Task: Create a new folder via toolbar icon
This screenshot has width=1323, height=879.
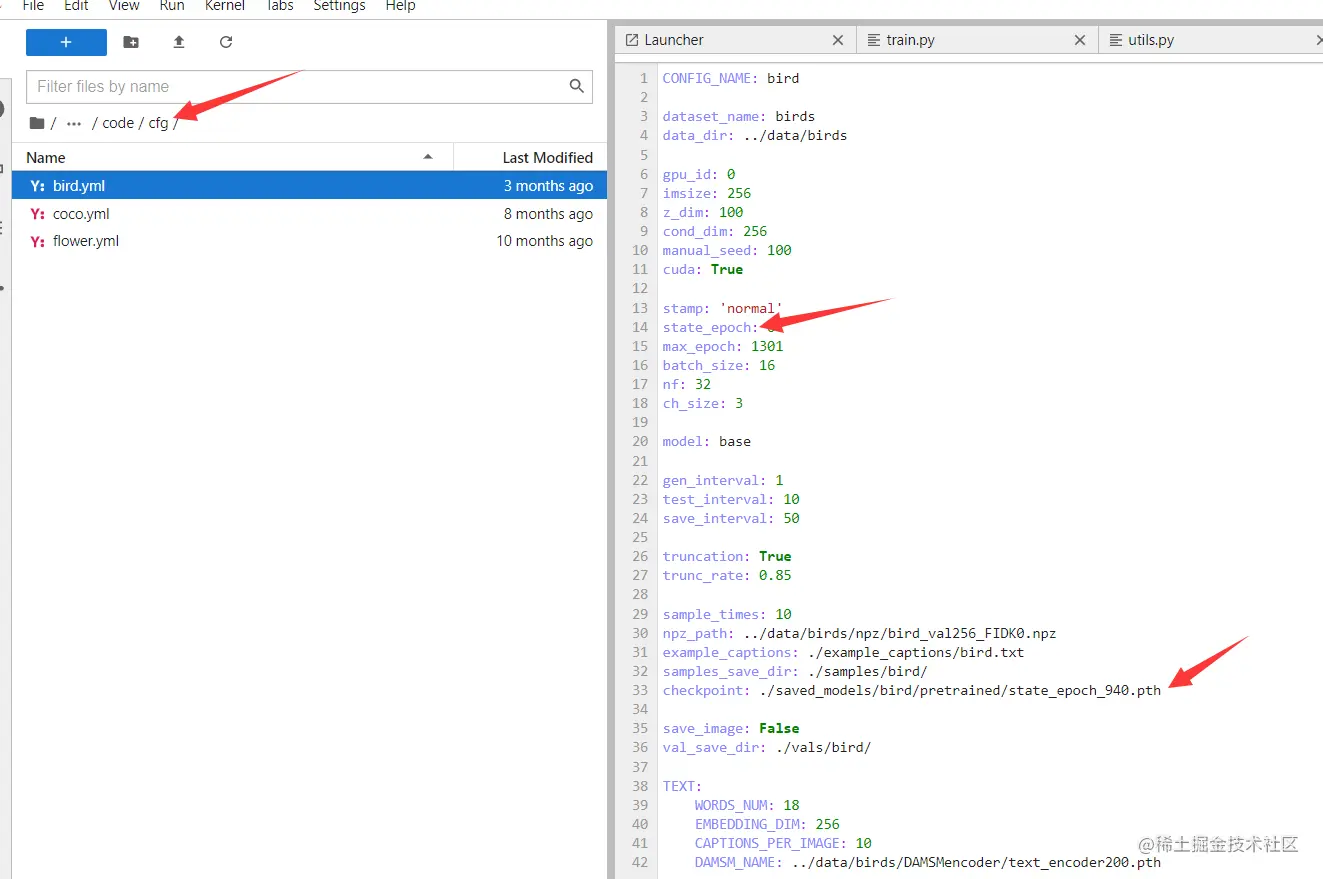Action: 131,42
